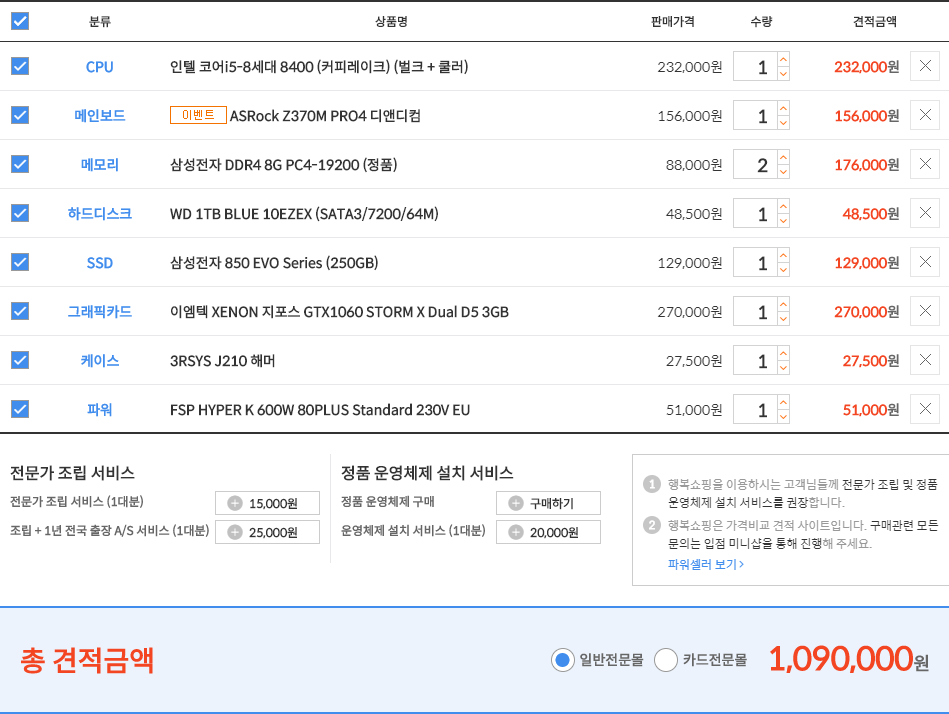Viewport: 949px width, 714px height.
Task: Add 20,000원 OS installation service
Action: 548,532
